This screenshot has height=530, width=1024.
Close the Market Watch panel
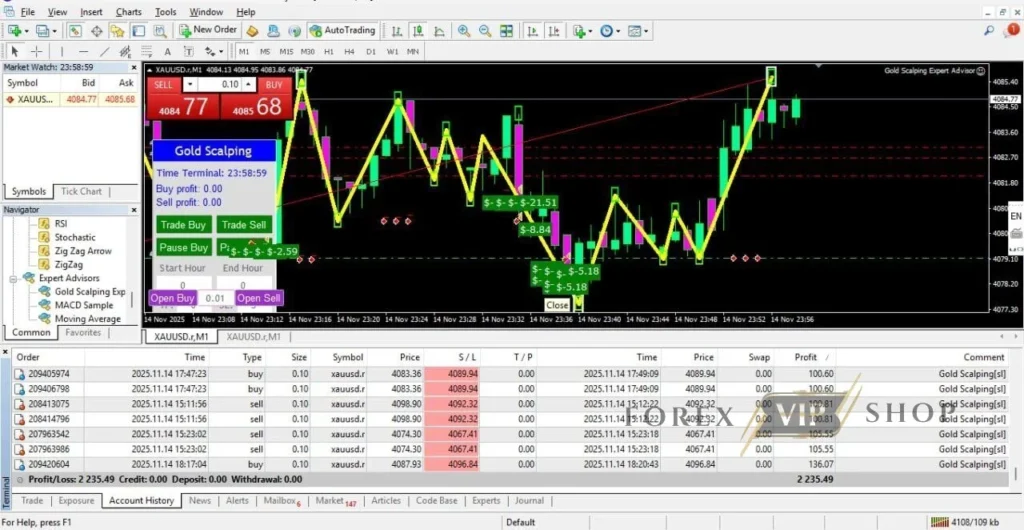135,67
